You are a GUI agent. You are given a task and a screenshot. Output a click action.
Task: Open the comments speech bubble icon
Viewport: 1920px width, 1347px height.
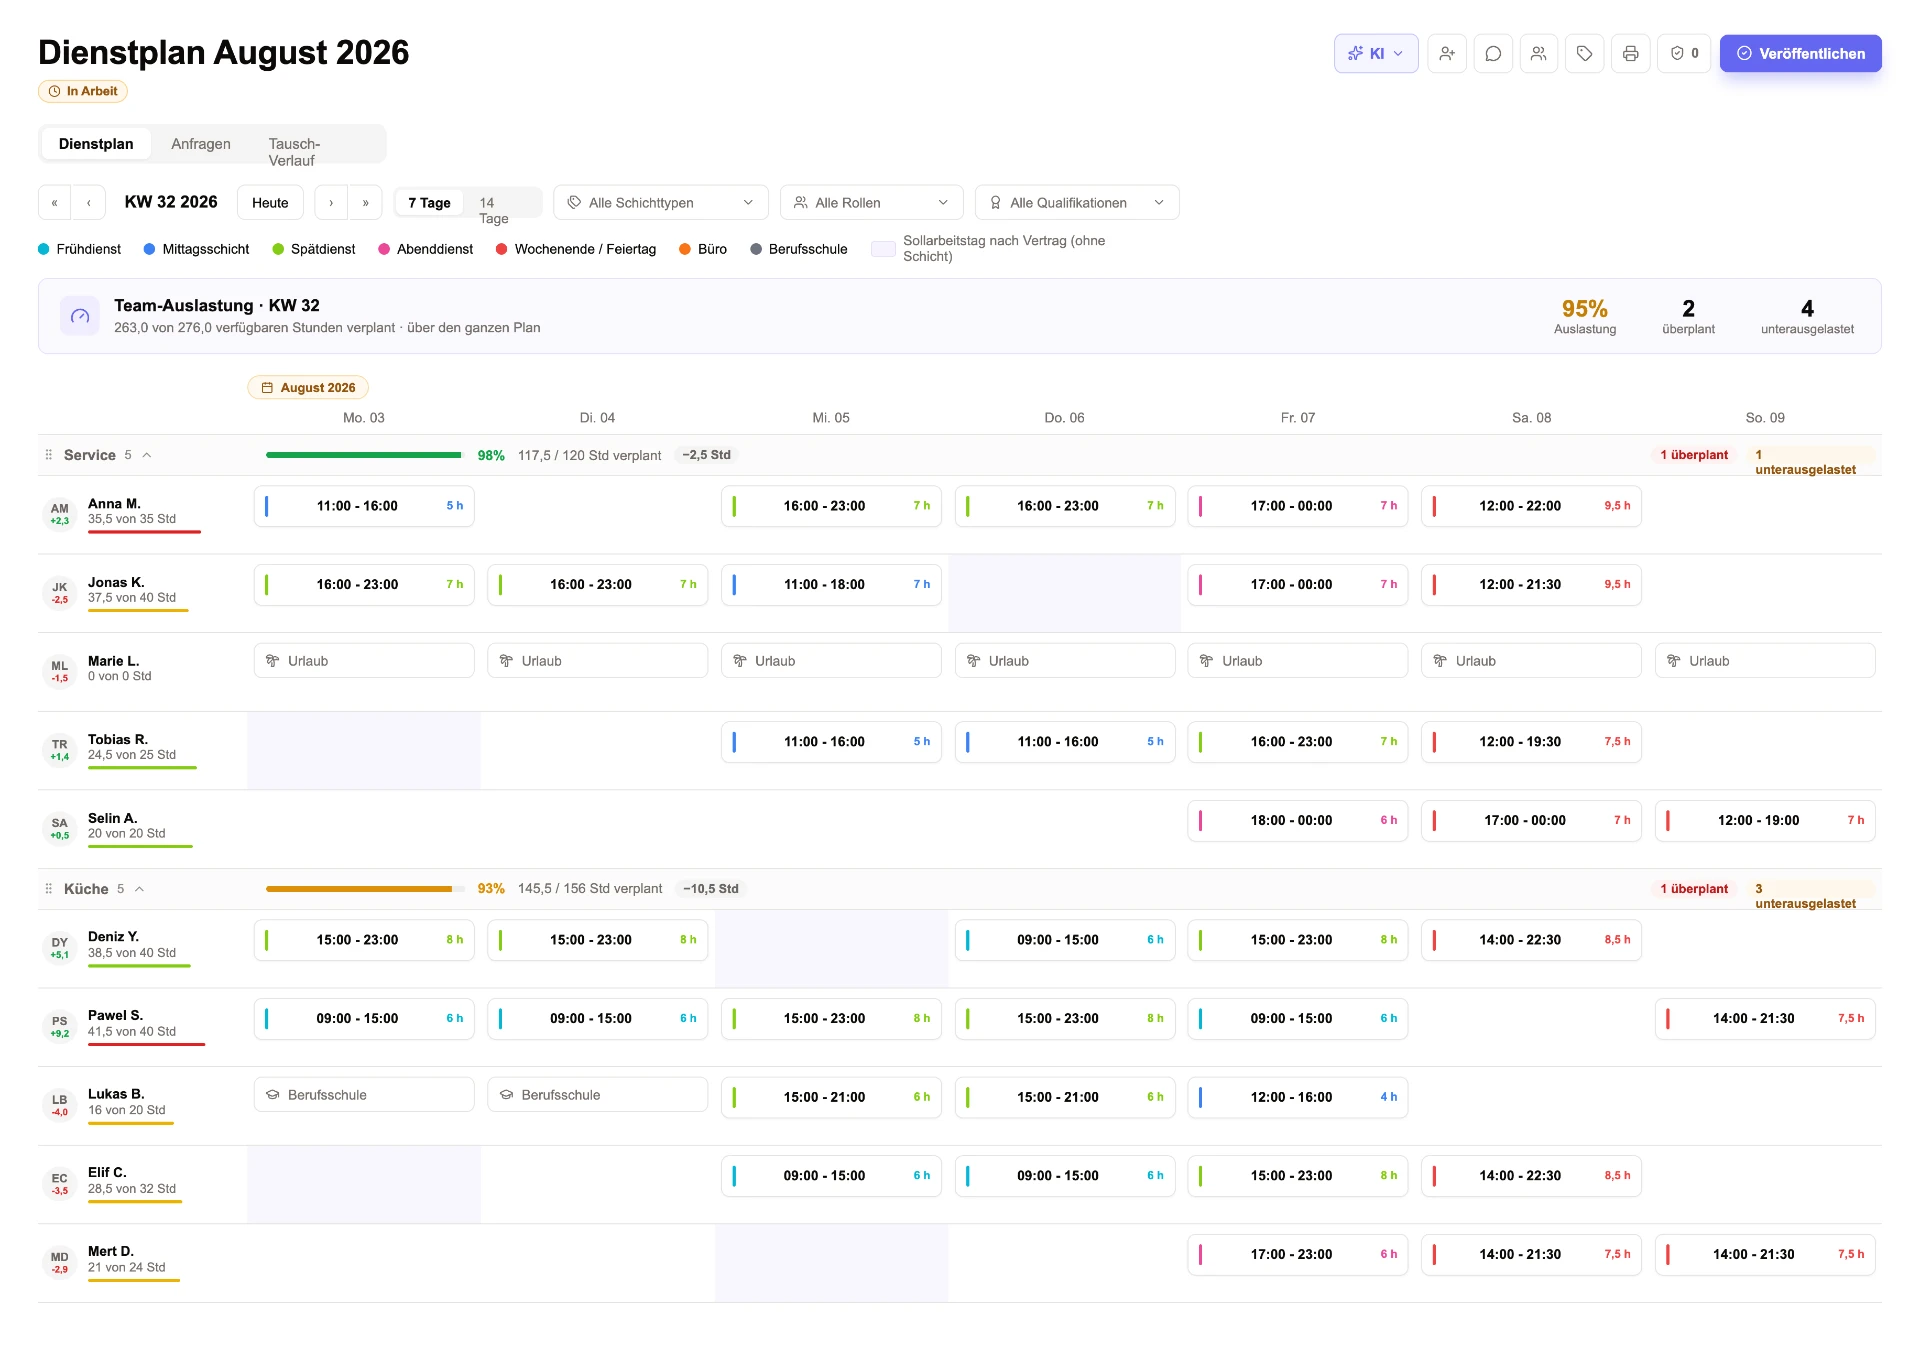coord(1493,54)
